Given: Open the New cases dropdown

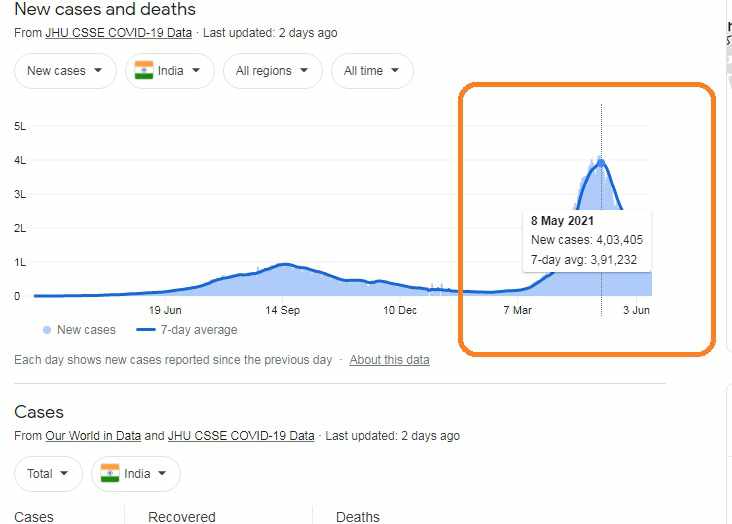Looking at the screenshot, I should (65, 71).
